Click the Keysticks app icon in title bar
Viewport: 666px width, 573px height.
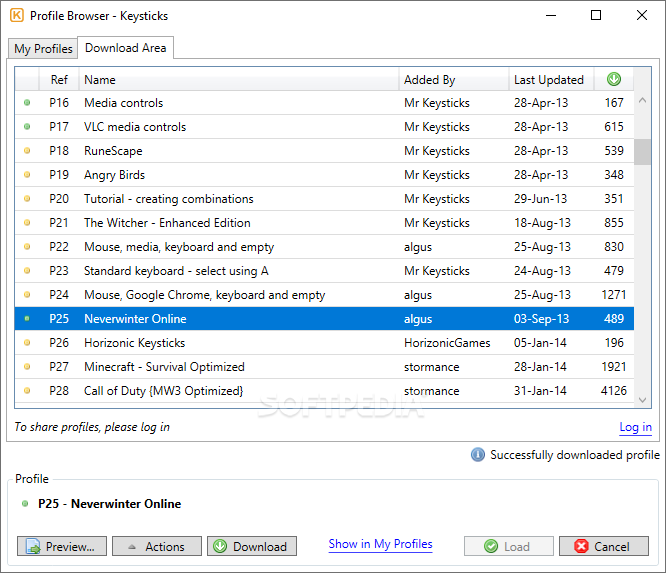[17, 16]
